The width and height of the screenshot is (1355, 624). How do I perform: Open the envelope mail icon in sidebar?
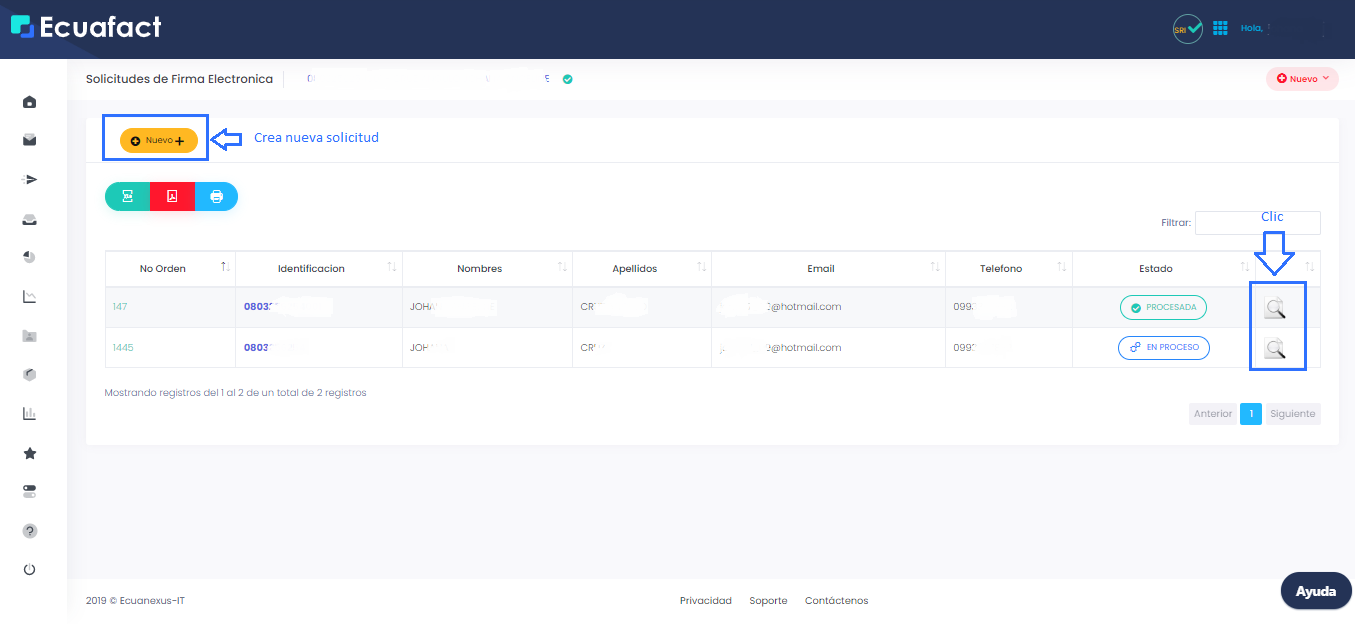tap(30, 141)
